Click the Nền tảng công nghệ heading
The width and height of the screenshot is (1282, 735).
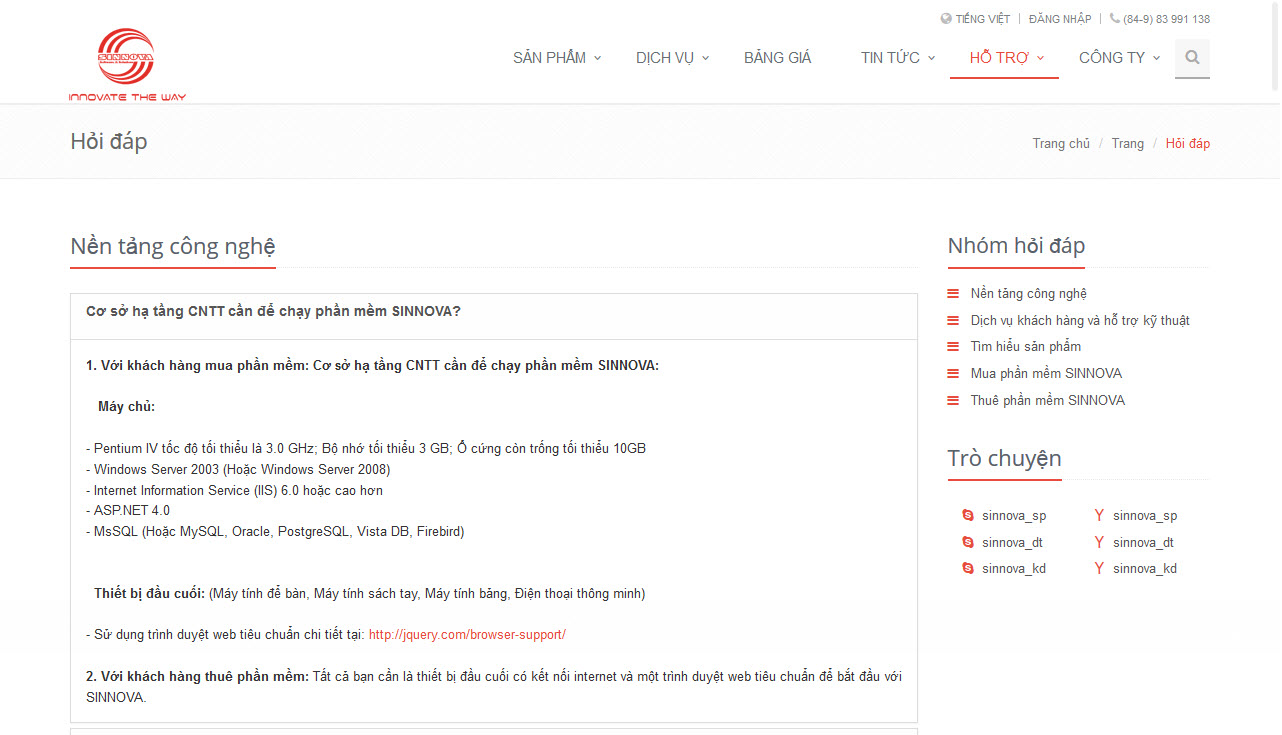173,246
